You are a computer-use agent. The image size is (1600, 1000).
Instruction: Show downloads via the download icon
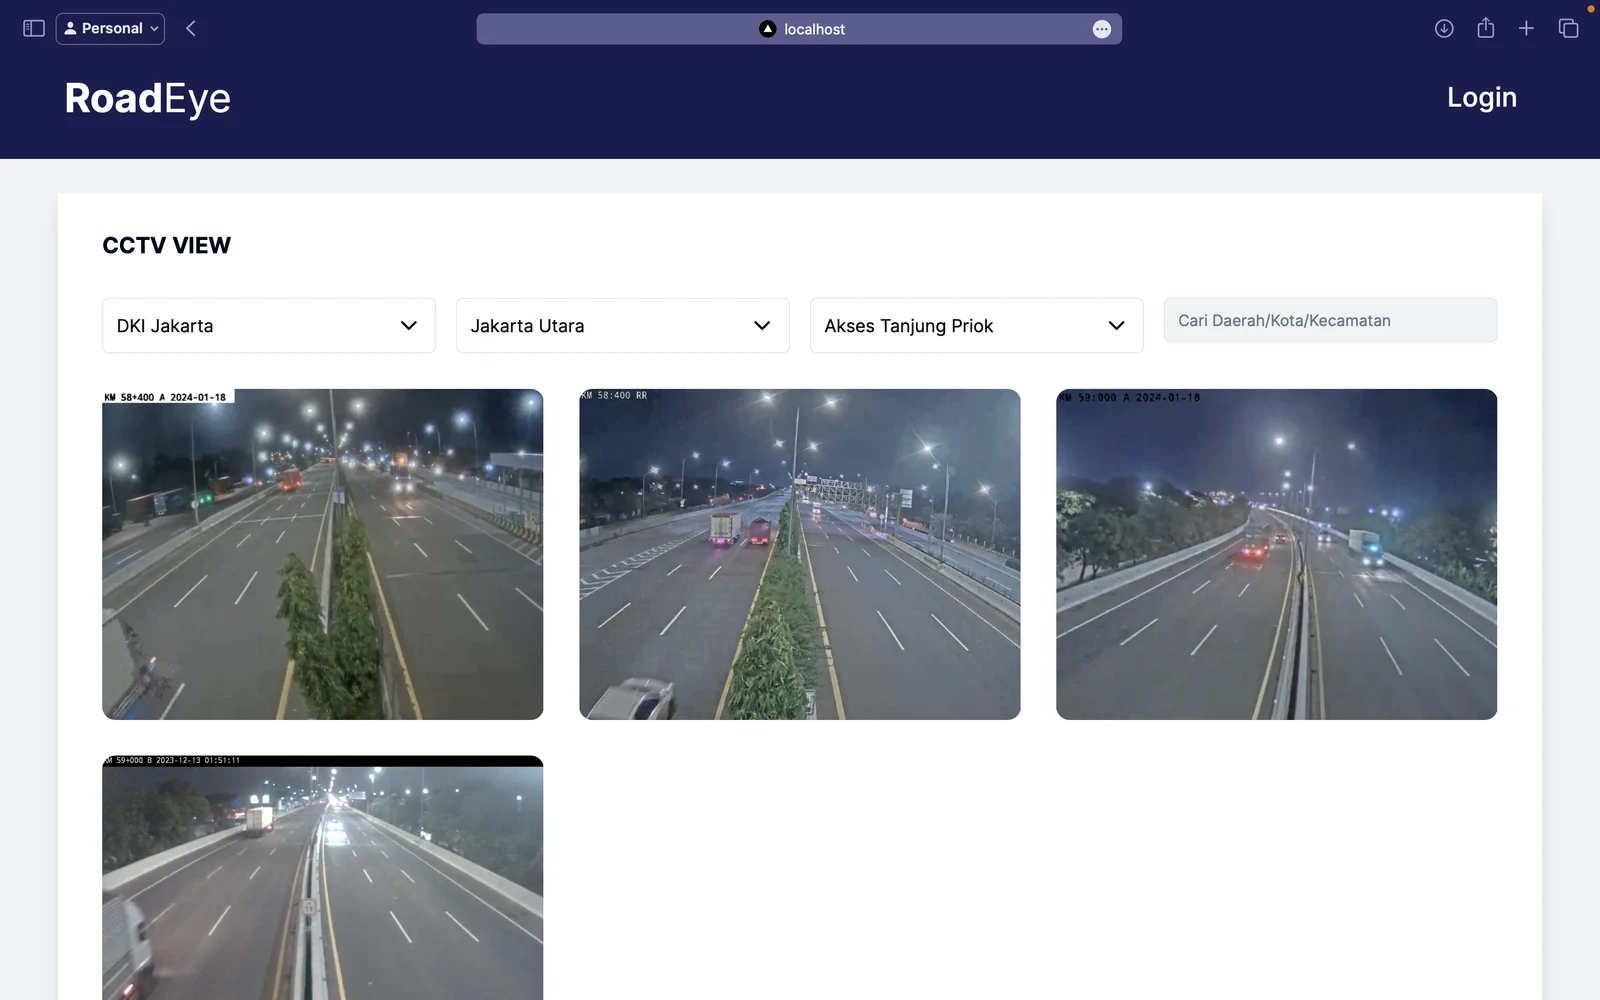tap(1444, 29)
